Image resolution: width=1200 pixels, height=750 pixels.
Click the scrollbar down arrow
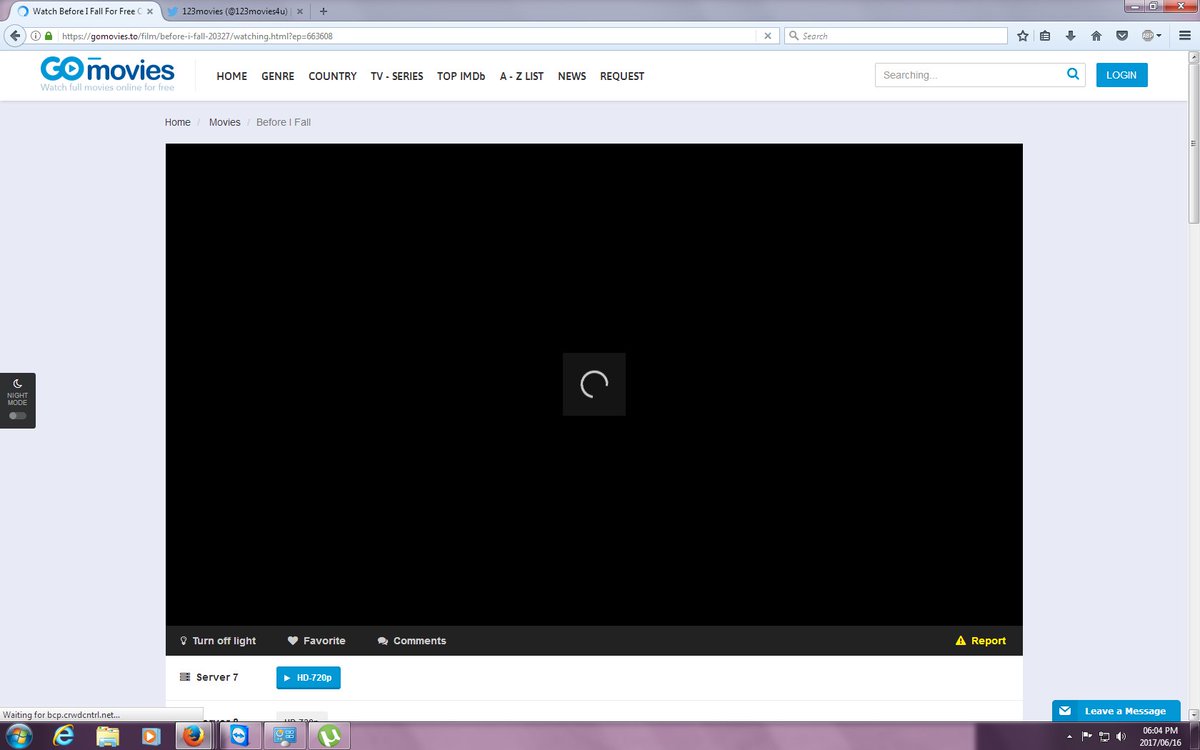tap(1194, 714)
